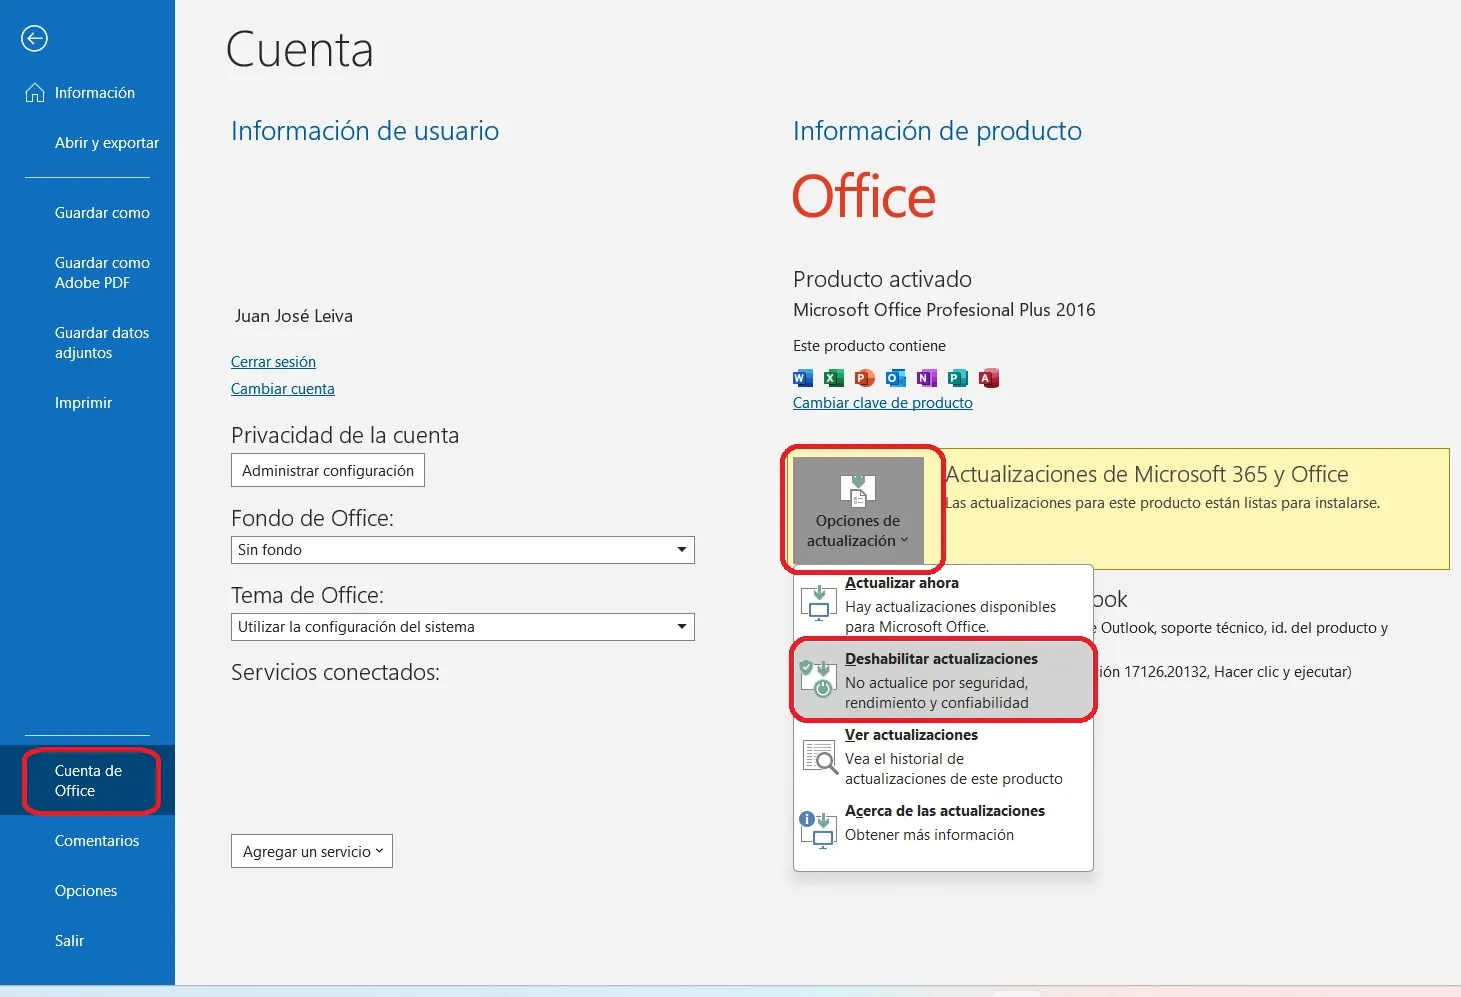
Task: Select Ver actualizaciones menu entry
Action: pyautogui.click(x=943, y=756)
